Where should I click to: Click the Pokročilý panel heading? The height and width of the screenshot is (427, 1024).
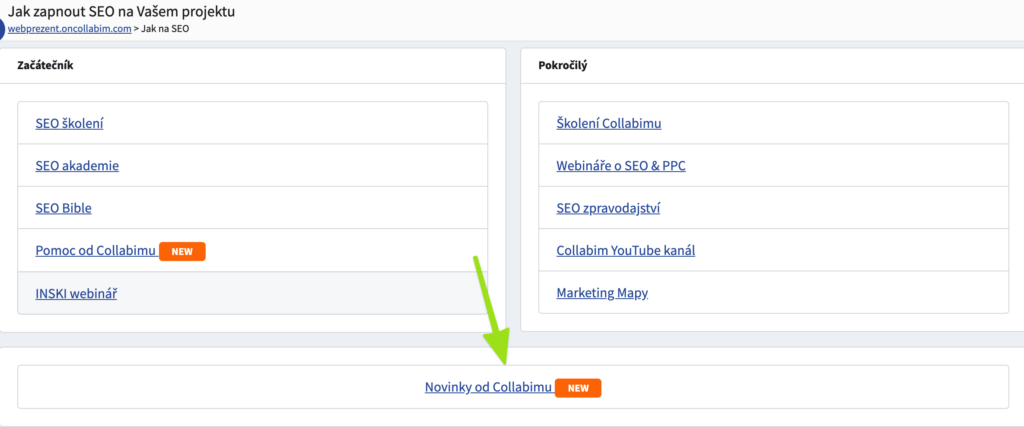[x=562, y=65]
